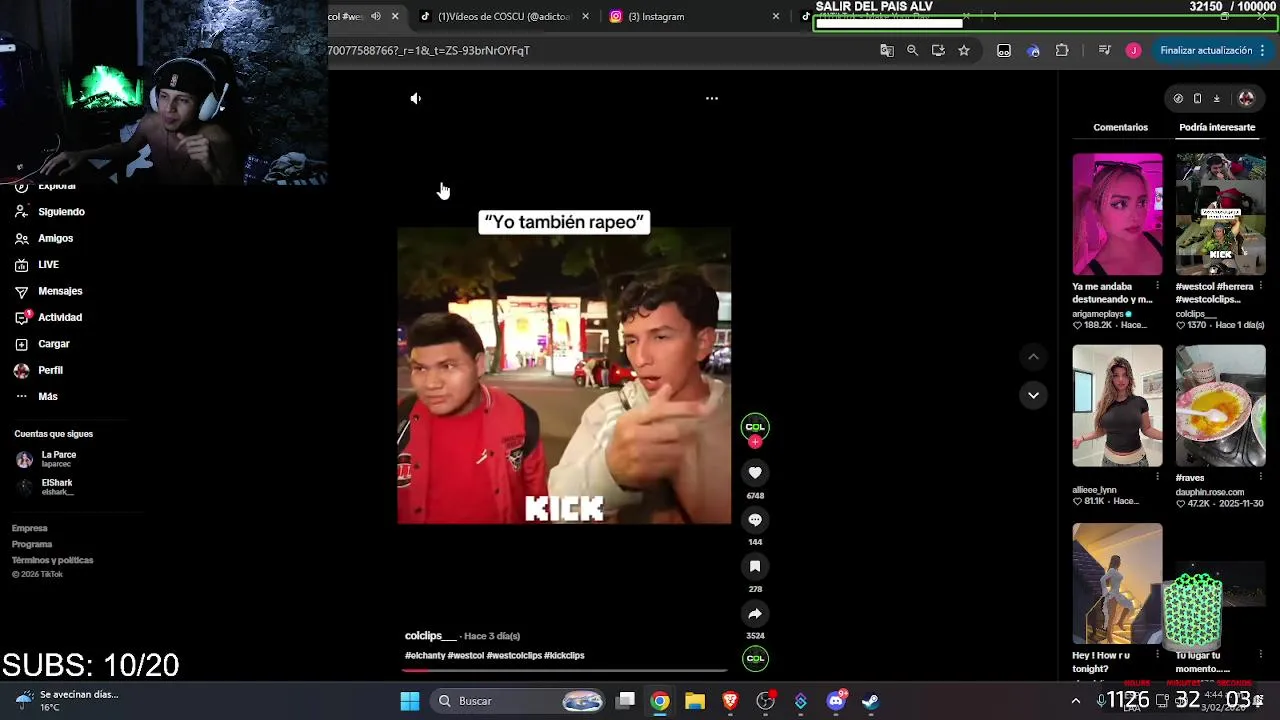
Task: Open the #kickclips hashtag
Action: (564, 656)
